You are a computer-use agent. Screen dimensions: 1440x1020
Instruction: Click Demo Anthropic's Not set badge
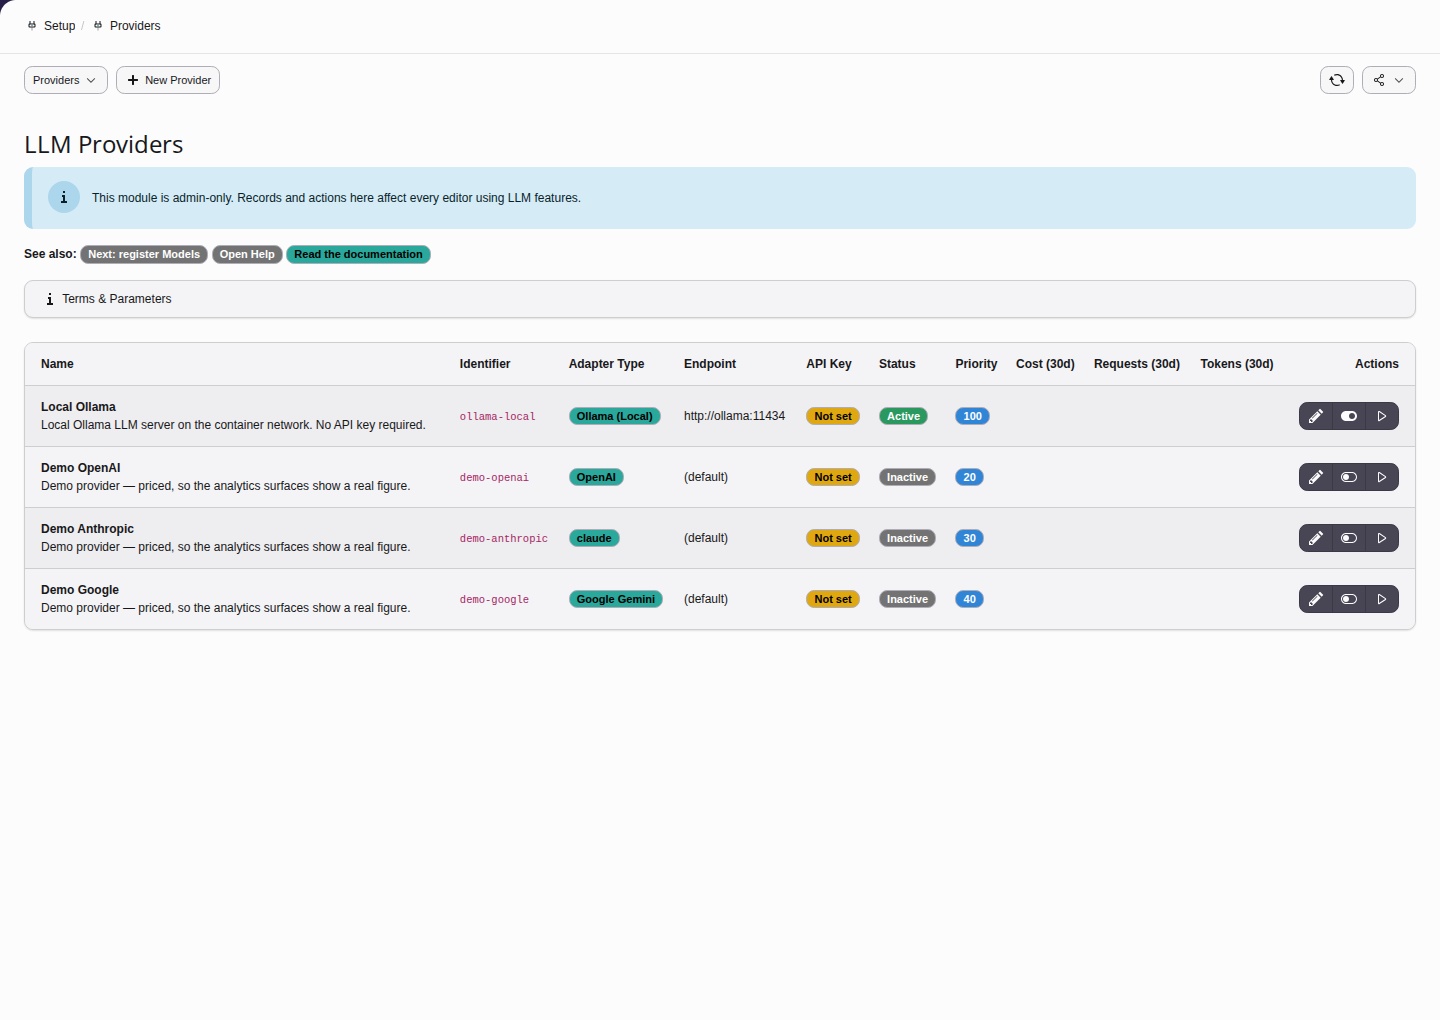[x=833, y=538]
